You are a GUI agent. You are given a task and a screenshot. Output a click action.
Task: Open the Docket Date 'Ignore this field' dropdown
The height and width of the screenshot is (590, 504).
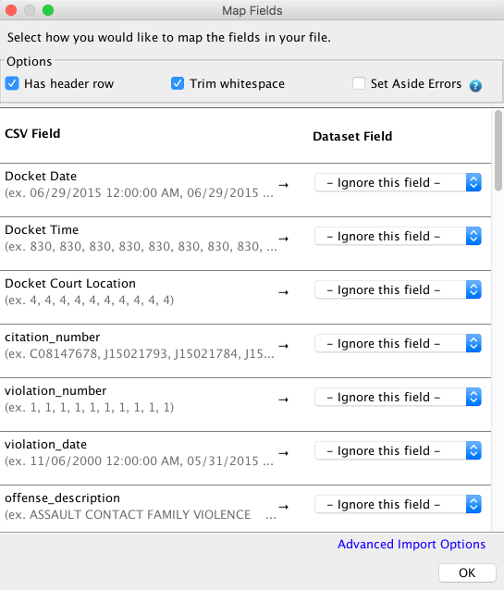398,182
